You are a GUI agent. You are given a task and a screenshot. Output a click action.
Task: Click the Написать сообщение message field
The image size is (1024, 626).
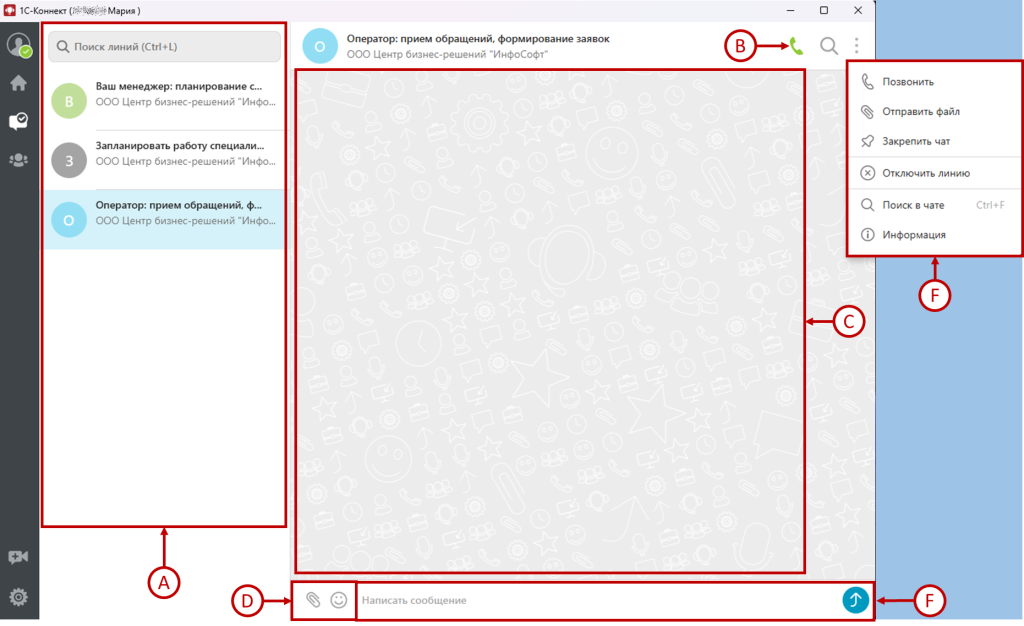(x=598, y=600)
